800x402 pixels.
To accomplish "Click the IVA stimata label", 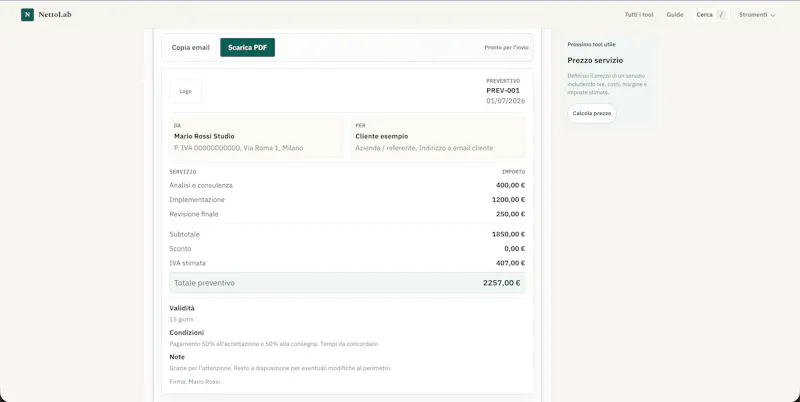I will click(187, 263).
